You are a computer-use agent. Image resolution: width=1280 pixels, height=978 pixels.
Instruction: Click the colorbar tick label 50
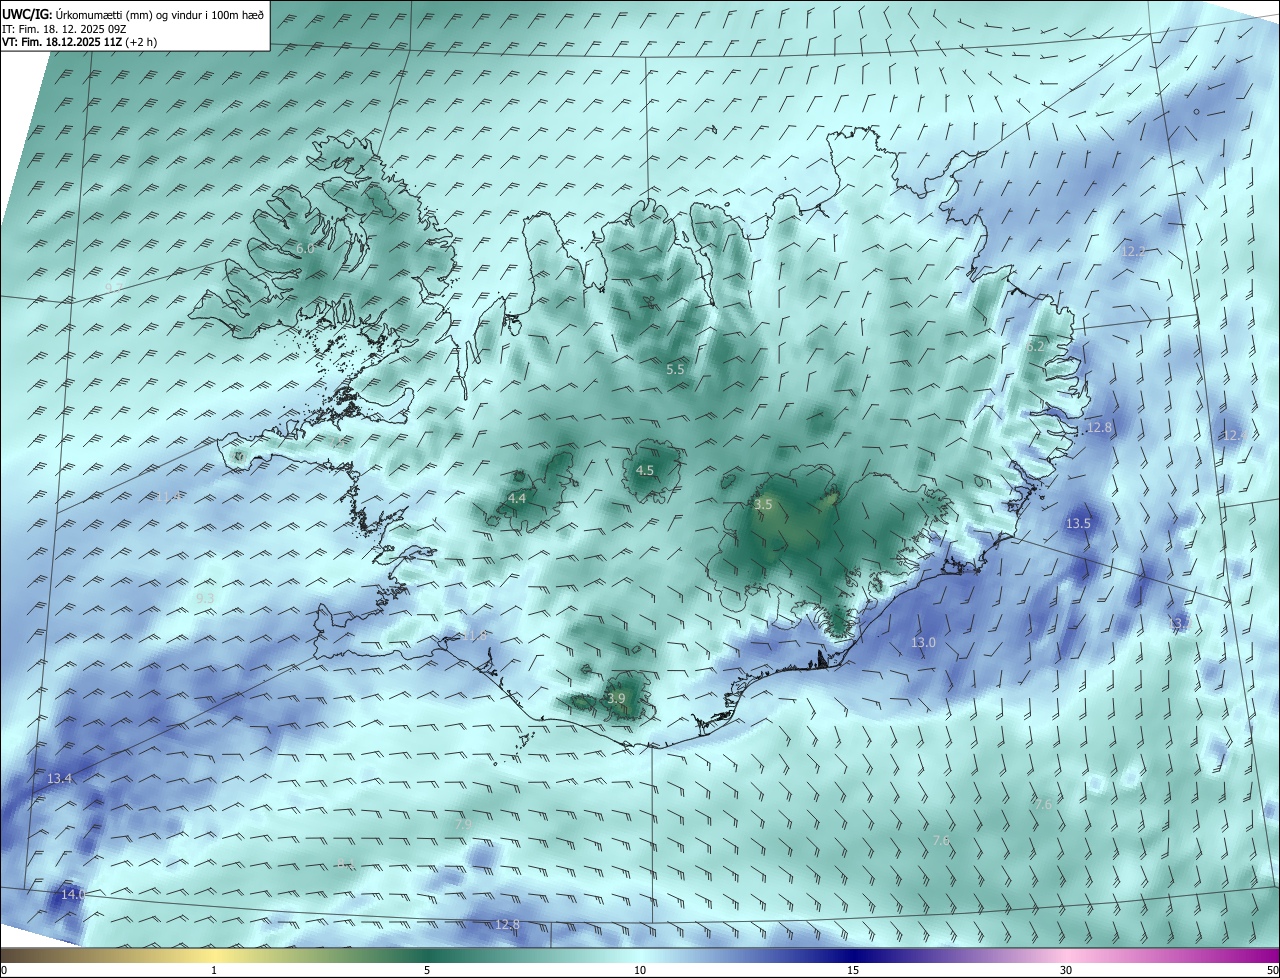[x=1271, y=970]
